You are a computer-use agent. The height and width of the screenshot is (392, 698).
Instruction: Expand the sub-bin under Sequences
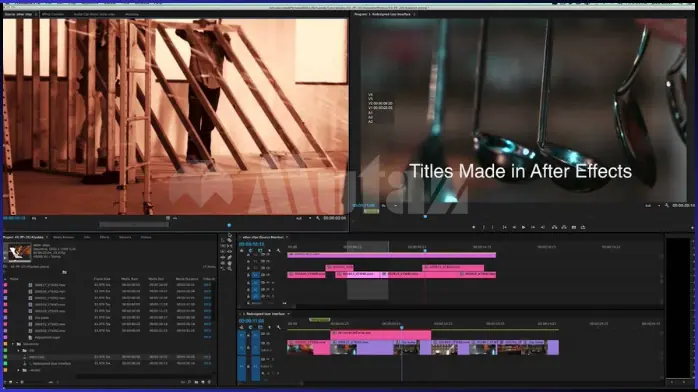[18, 351]
